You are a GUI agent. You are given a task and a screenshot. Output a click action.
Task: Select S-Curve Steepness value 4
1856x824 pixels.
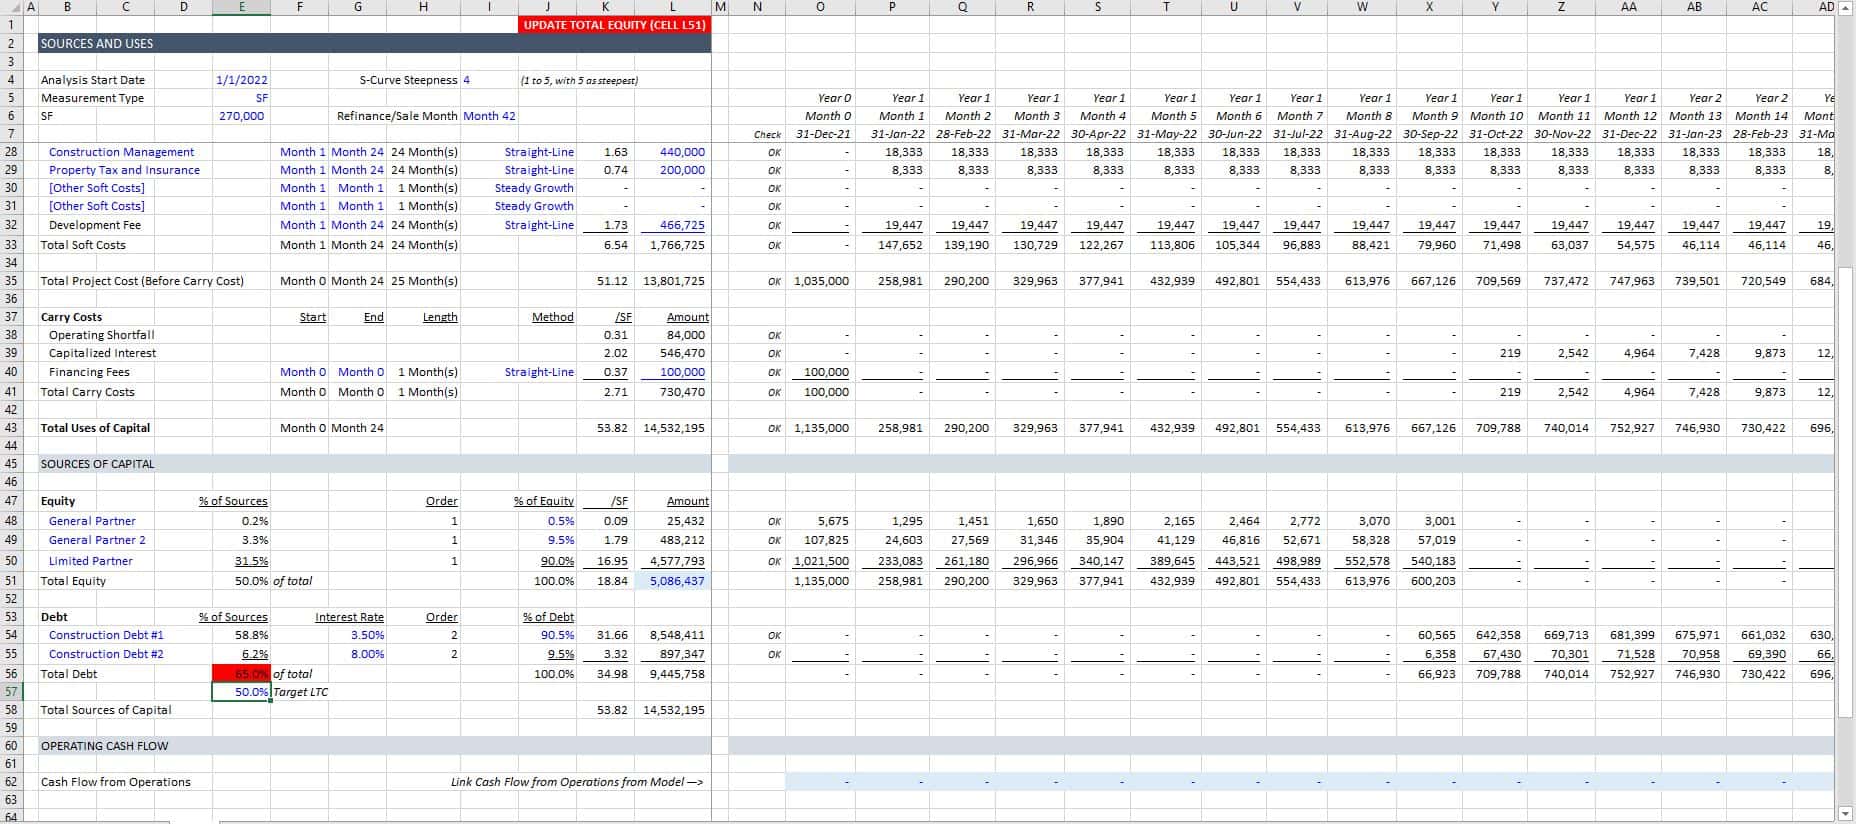[x=467, y=80]
